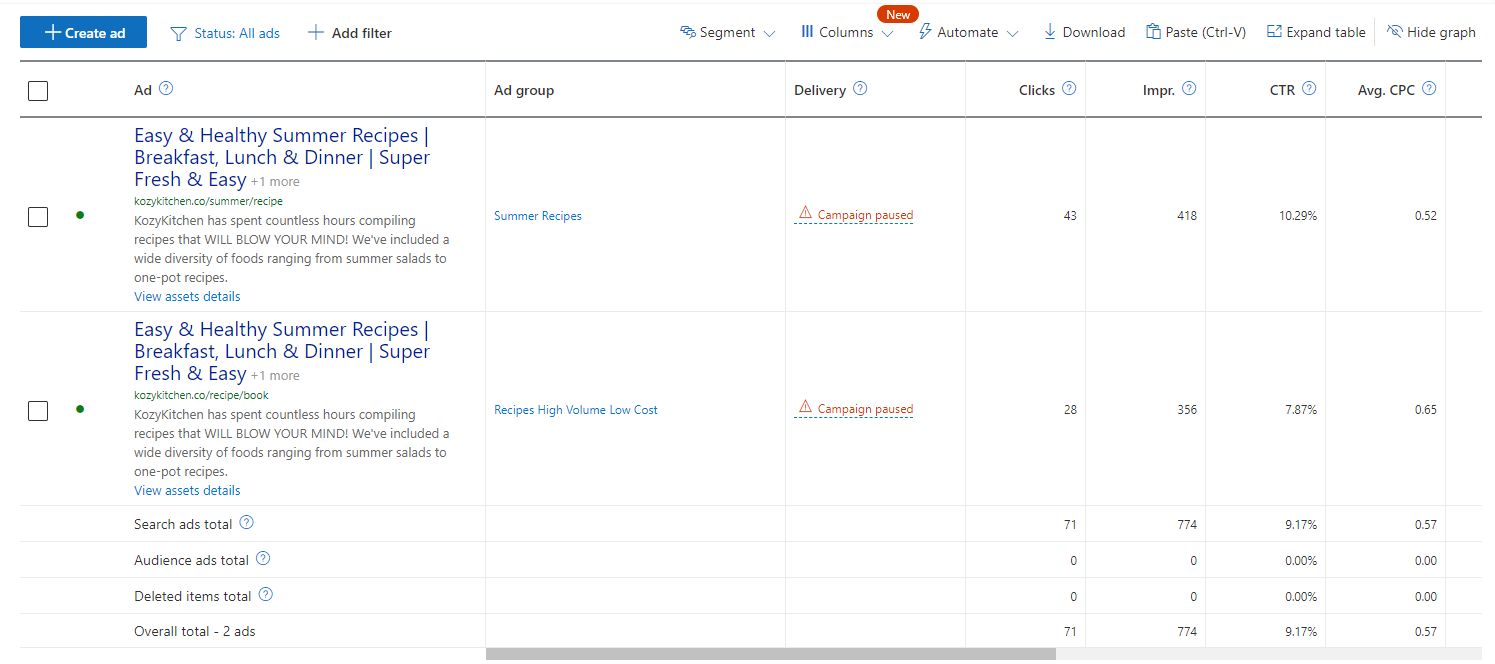This screenshot has width=1495, height=664.
Task: Toggle the select-all checkbox in table header
Action: tap(38, 91)
